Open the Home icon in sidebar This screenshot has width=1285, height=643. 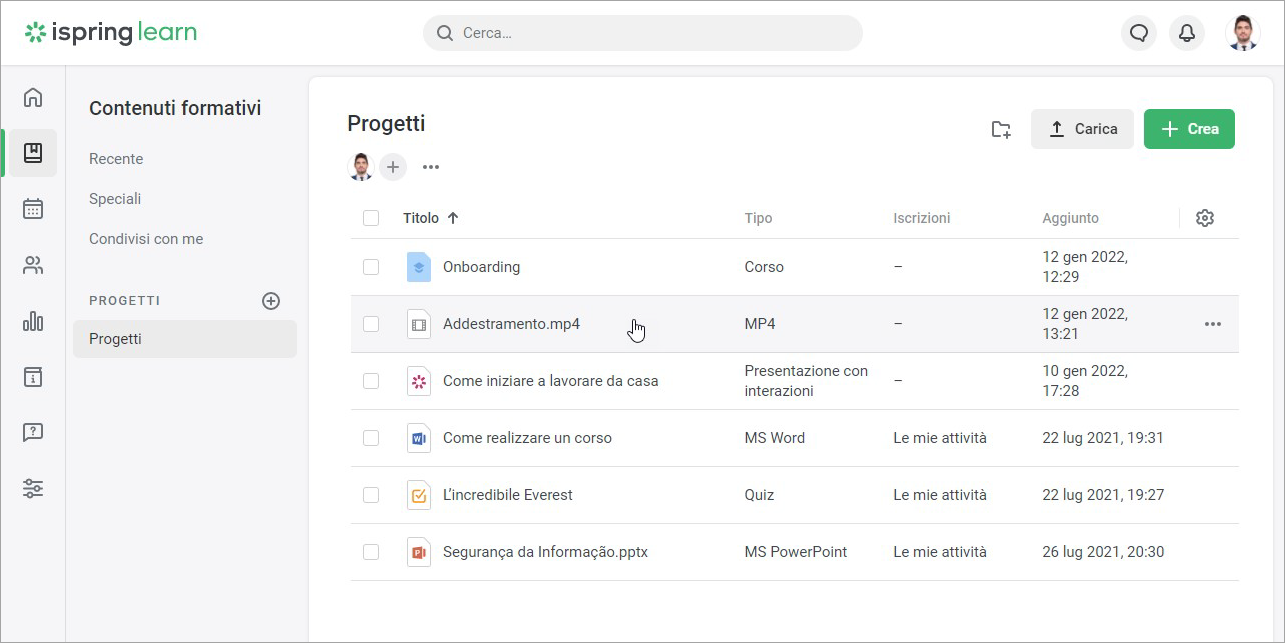(x=33, y=97)
